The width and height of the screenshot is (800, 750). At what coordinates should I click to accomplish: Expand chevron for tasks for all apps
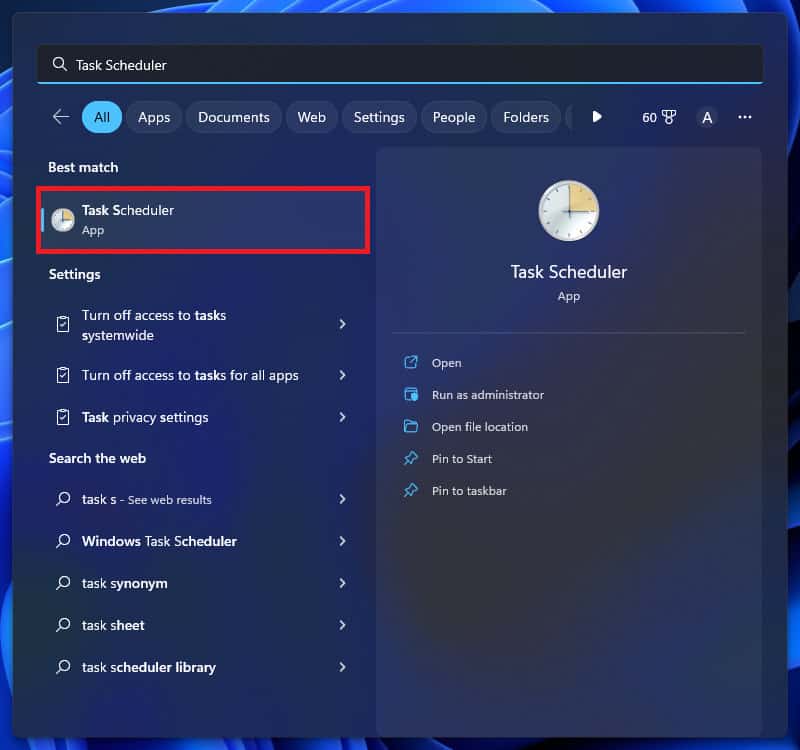tap(342, 376)
